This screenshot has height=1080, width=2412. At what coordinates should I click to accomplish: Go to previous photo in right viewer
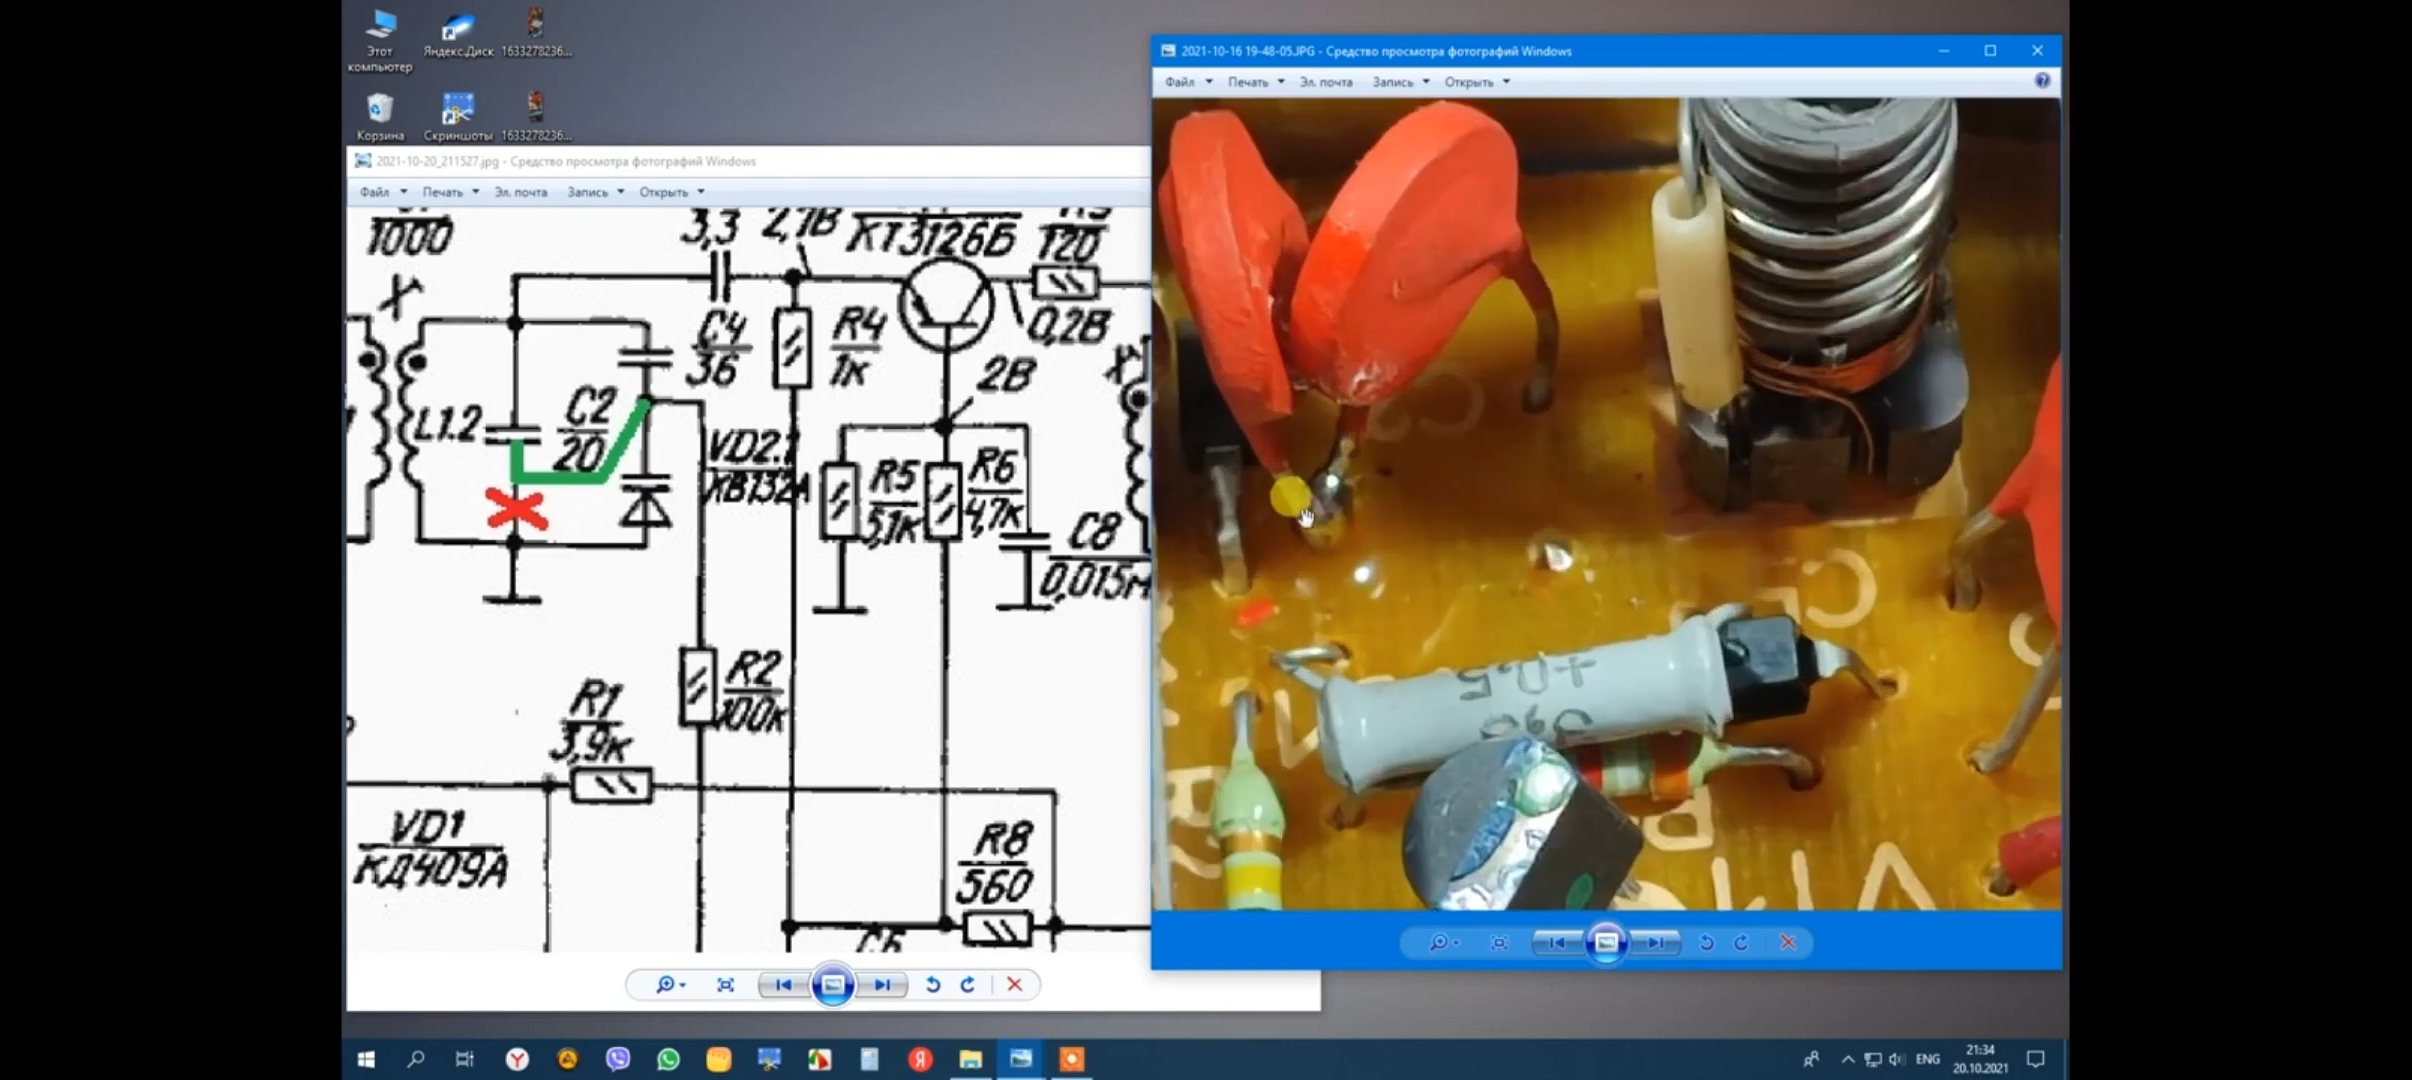[x=1556, y=942]
